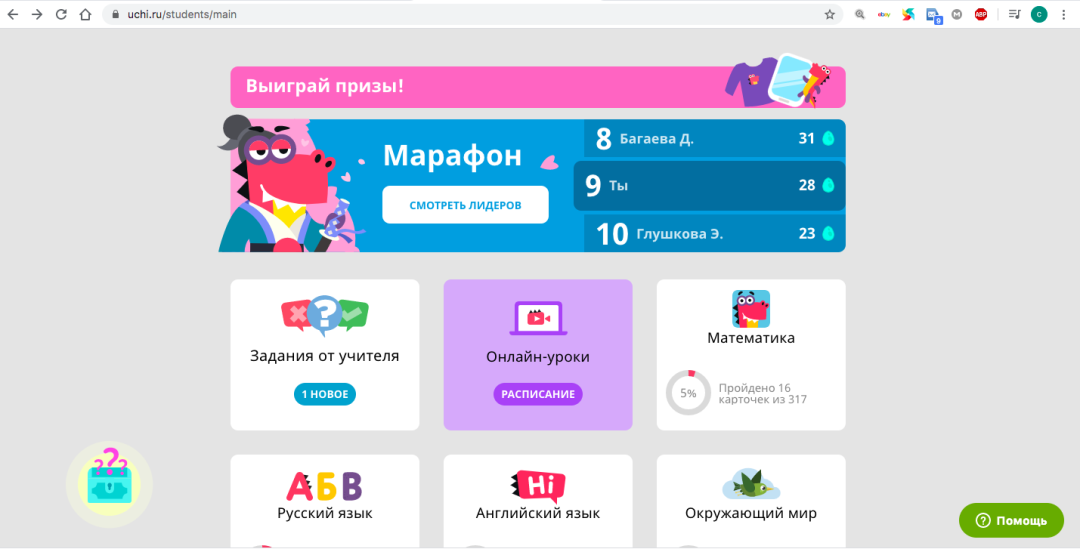Click the "1 новое" badge for teacher assignments
1080x549 pixels.
(x=325, y=394)
